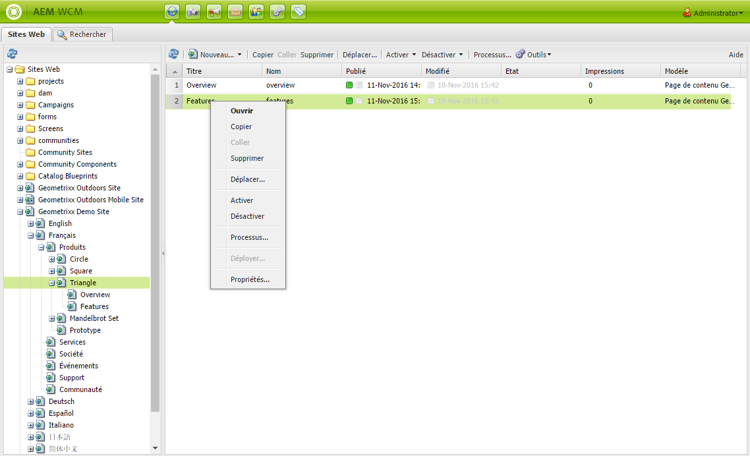Open Digital Assets camera icon
Screen dimensions: 750x456
193,11
